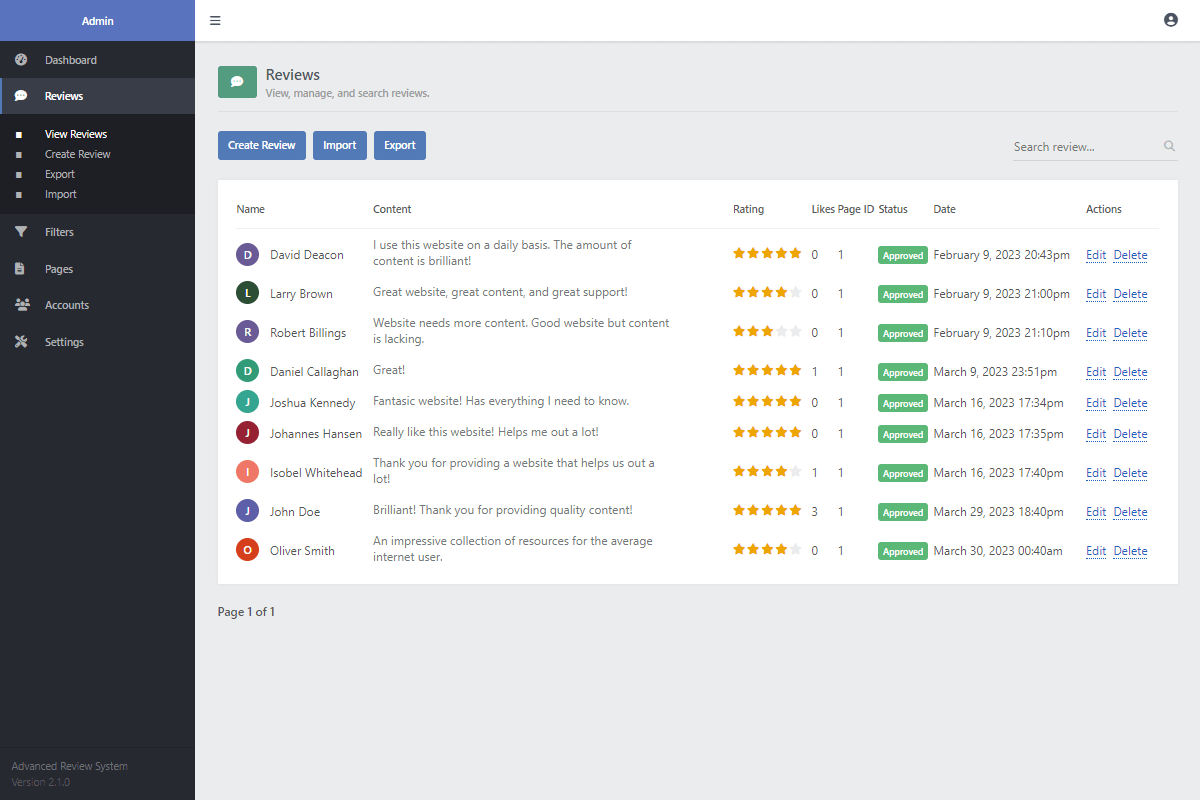Delete Robert Billings' review
This screenshot has width=1200, height=800.
(x=1130, y=333)
